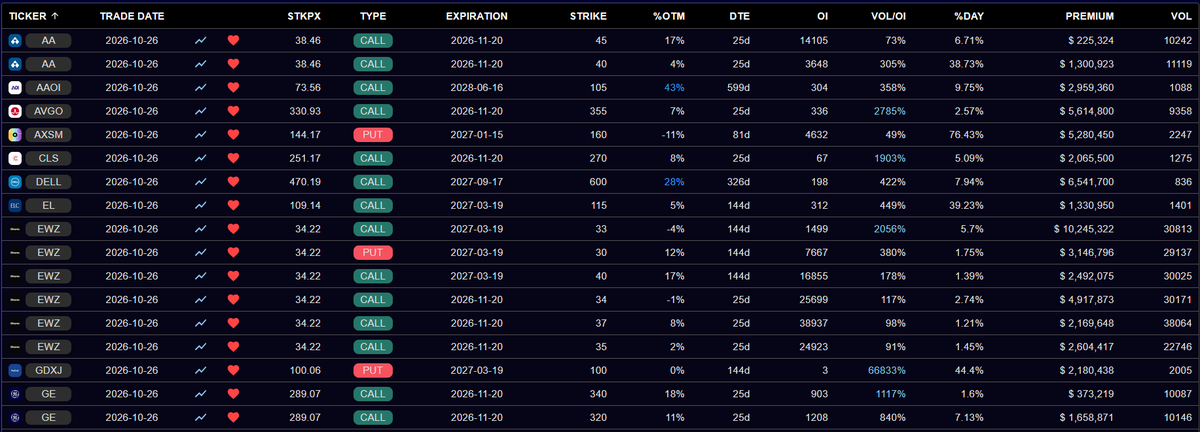
Task: Open the chart icon in the DELL row
Action: pos(203,181)
